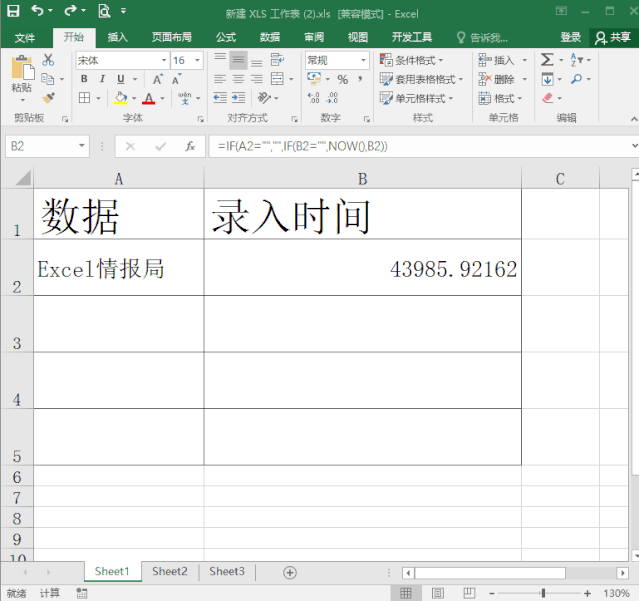Click the font color red A swatch
Image resolution: width=639 pixels, height=601 pixels.
point(149,98)
